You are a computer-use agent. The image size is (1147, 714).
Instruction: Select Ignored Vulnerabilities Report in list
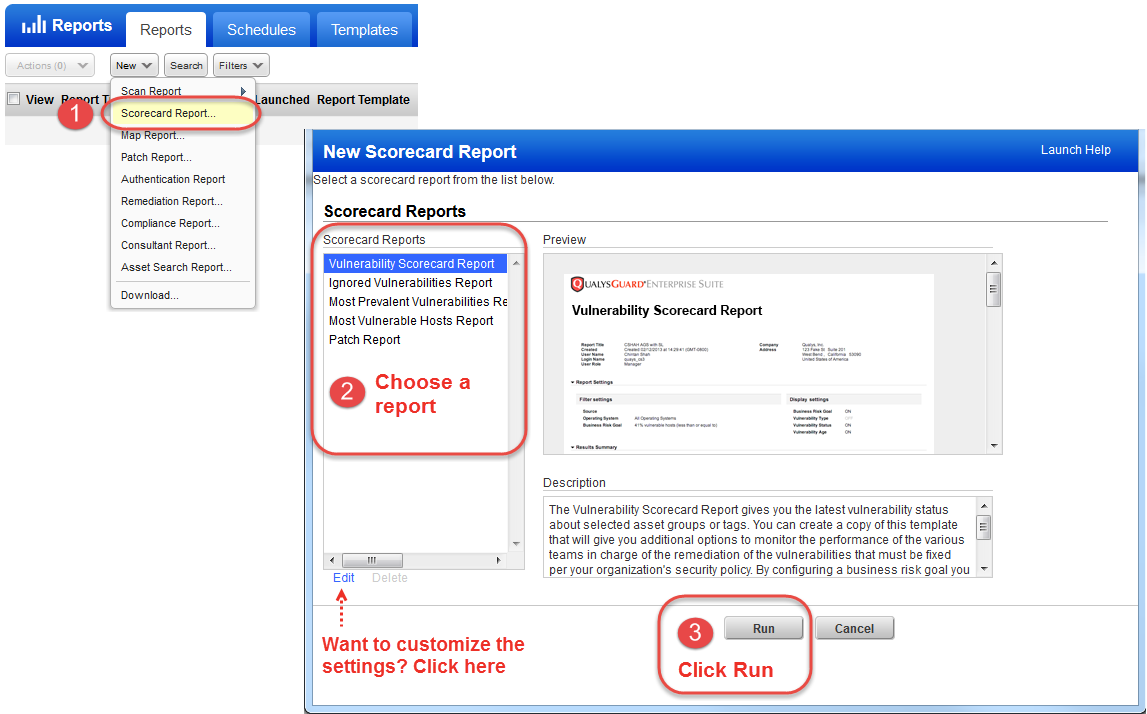click(410, 283)
